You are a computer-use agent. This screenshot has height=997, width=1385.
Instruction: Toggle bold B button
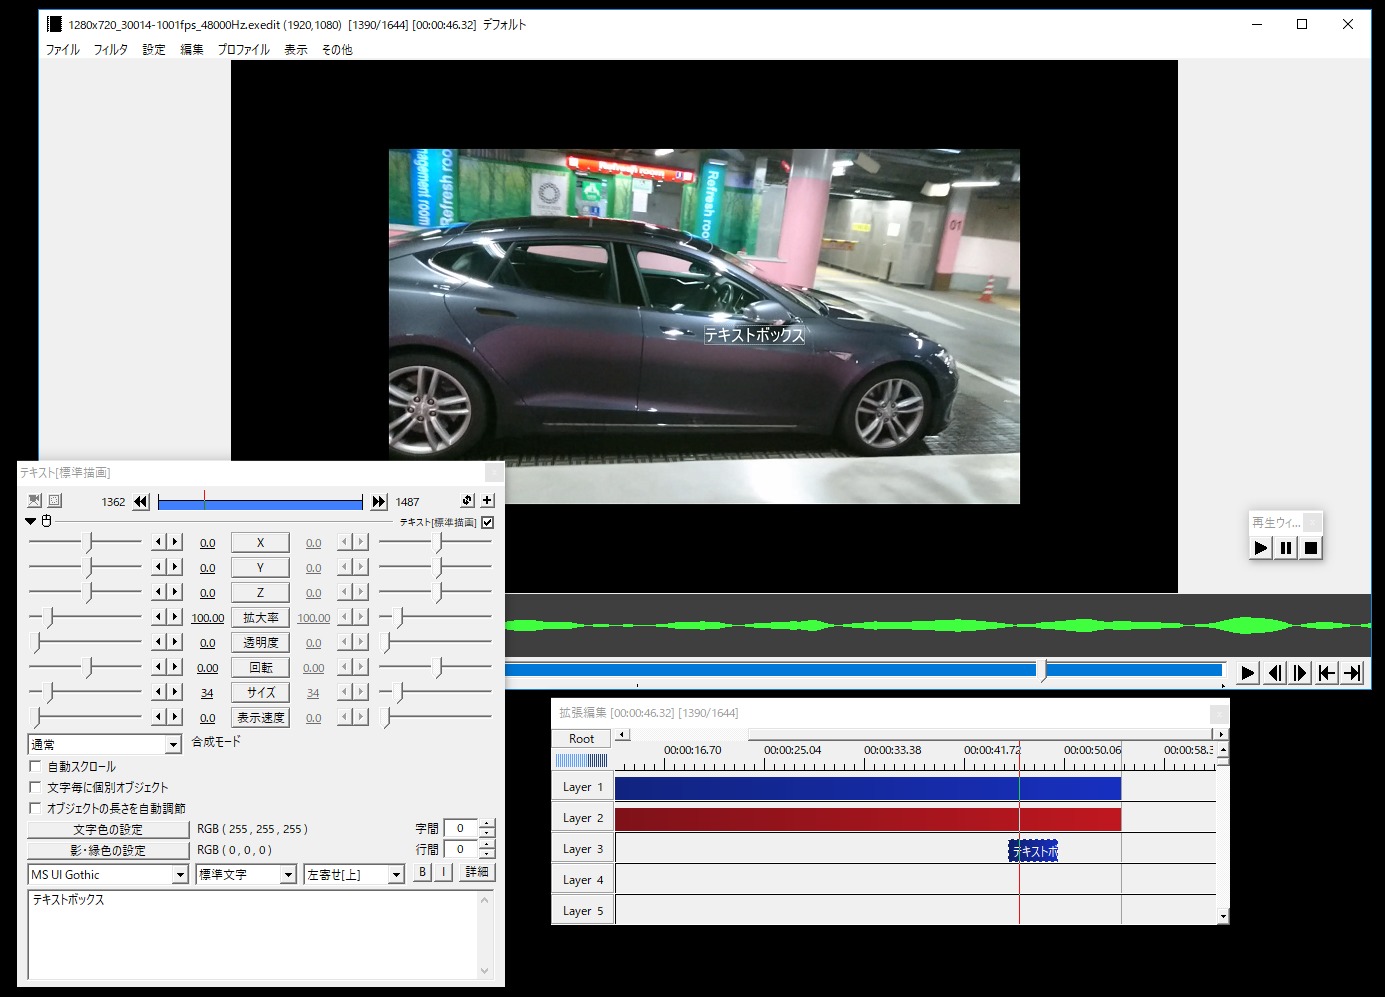point(422,872)
